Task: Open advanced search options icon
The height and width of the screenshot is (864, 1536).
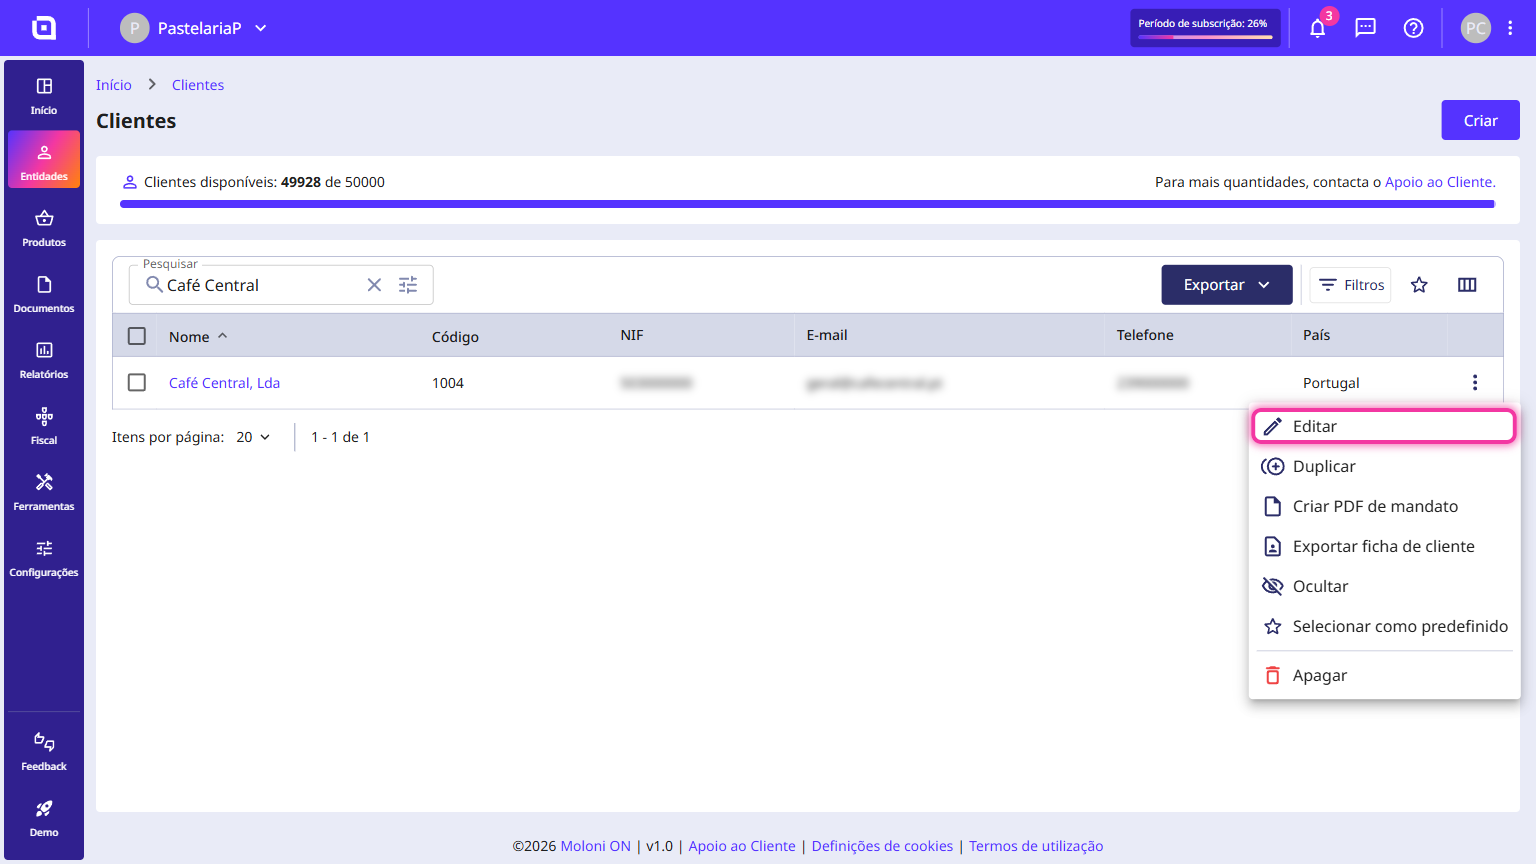Action: [x=408, y=285]
